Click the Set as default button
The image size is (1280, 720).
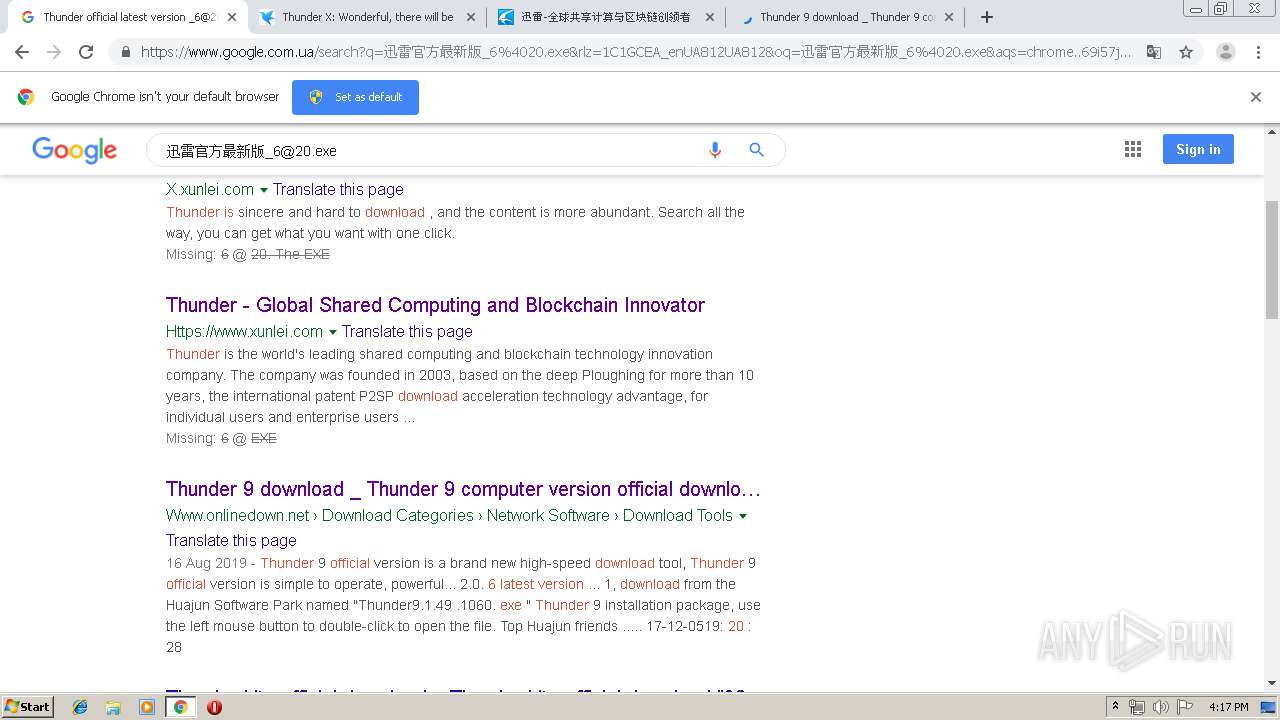tap(355, 97)
